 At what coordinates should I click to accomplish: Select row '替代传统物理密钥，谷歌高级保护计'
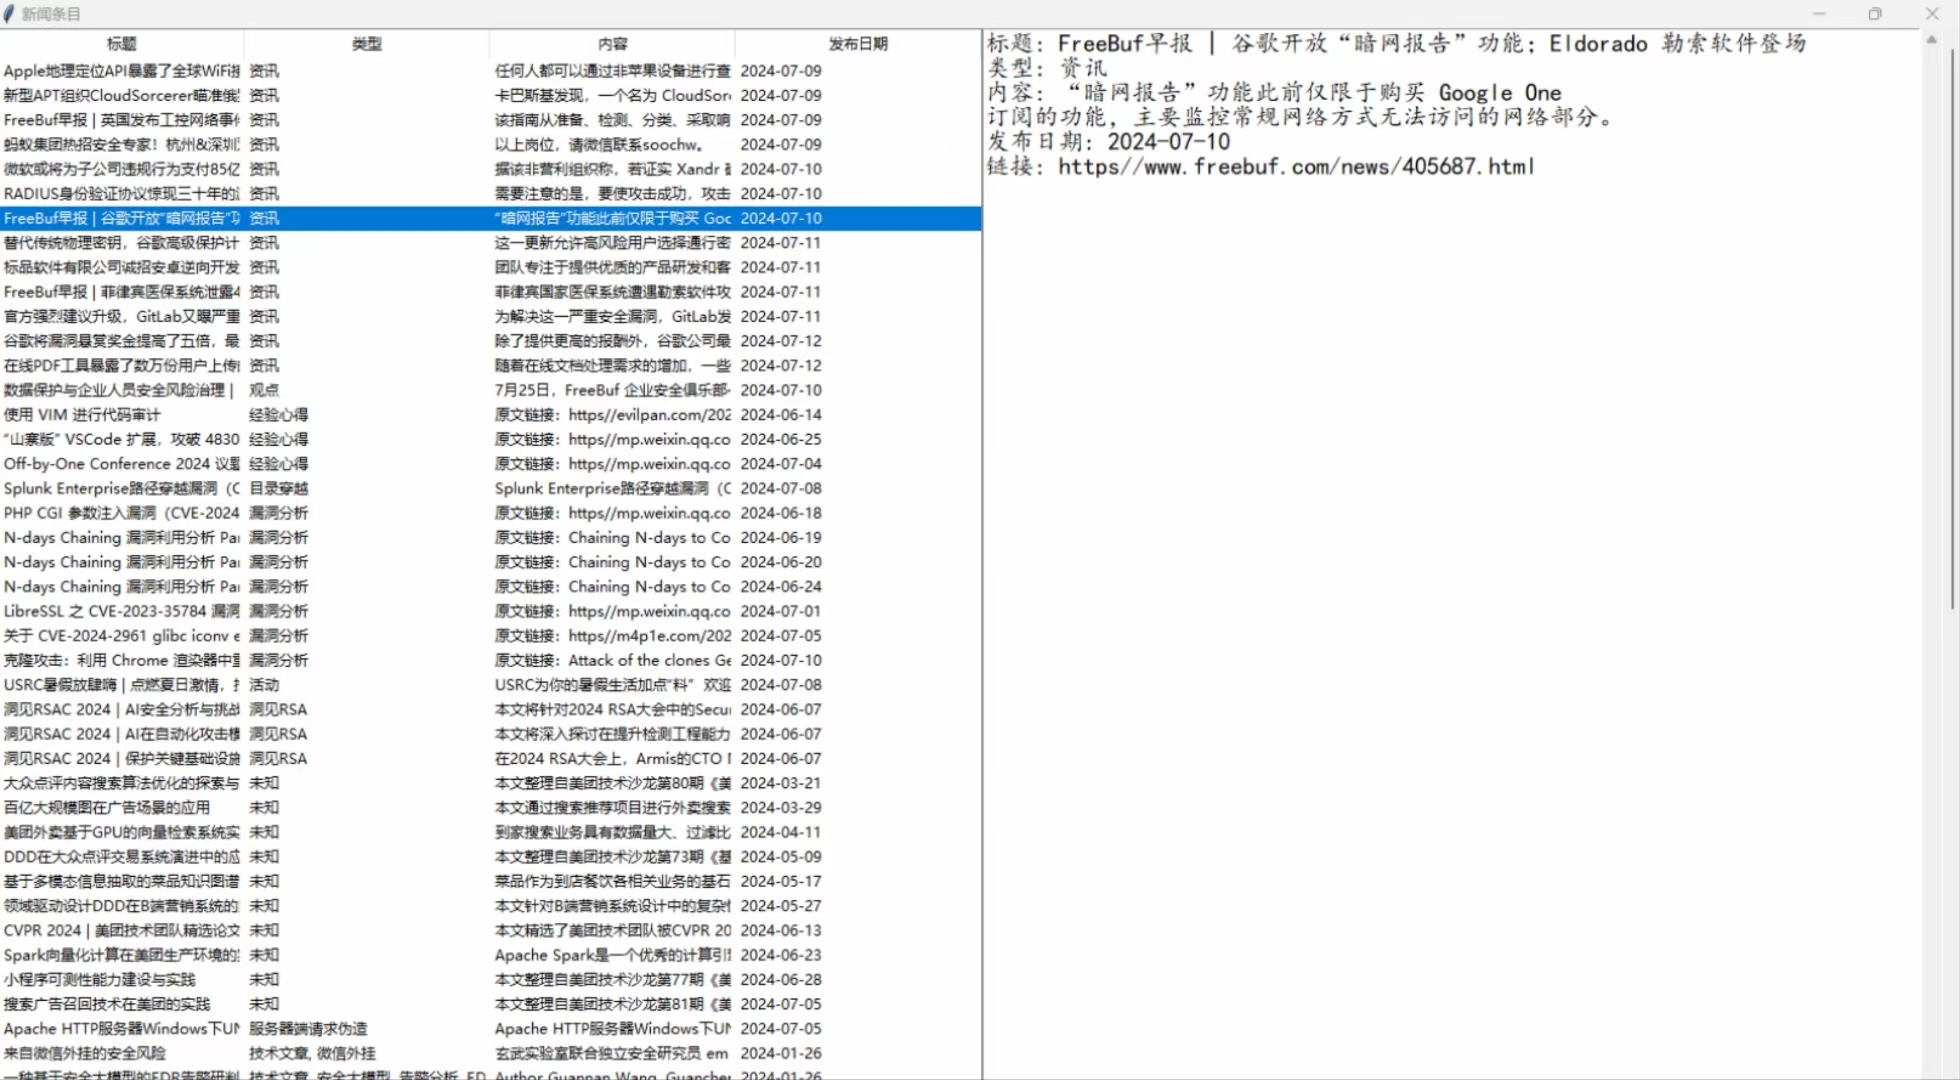point(490,242)
